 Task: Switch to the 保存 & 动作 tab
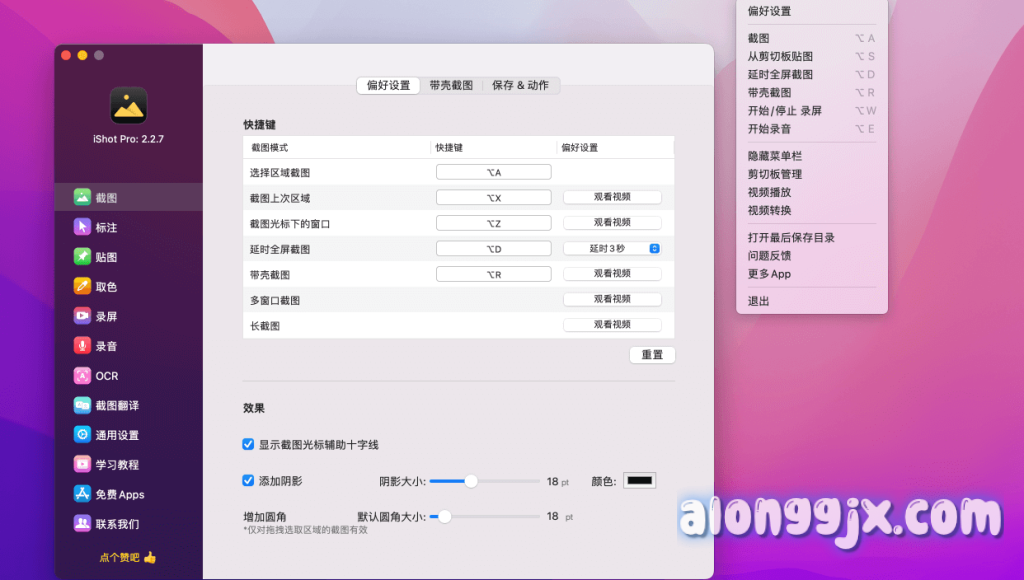pyautogui.click(x=520, y=86)
